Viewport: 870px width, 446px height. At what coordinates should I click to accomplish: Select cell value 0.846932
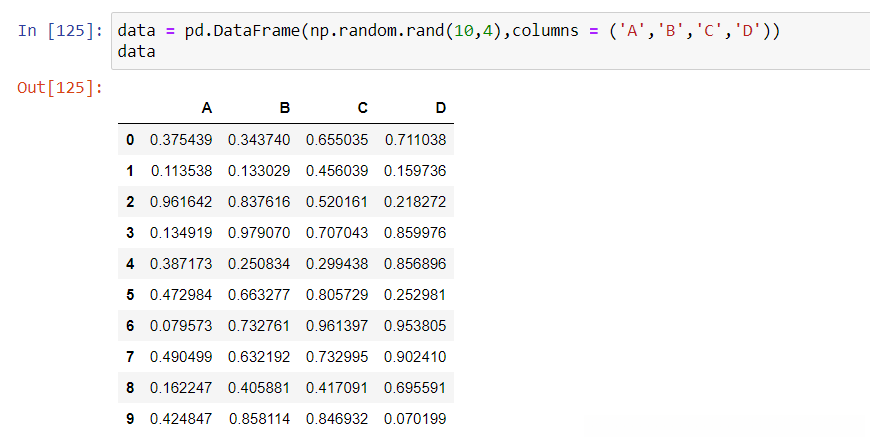(337, 419)
